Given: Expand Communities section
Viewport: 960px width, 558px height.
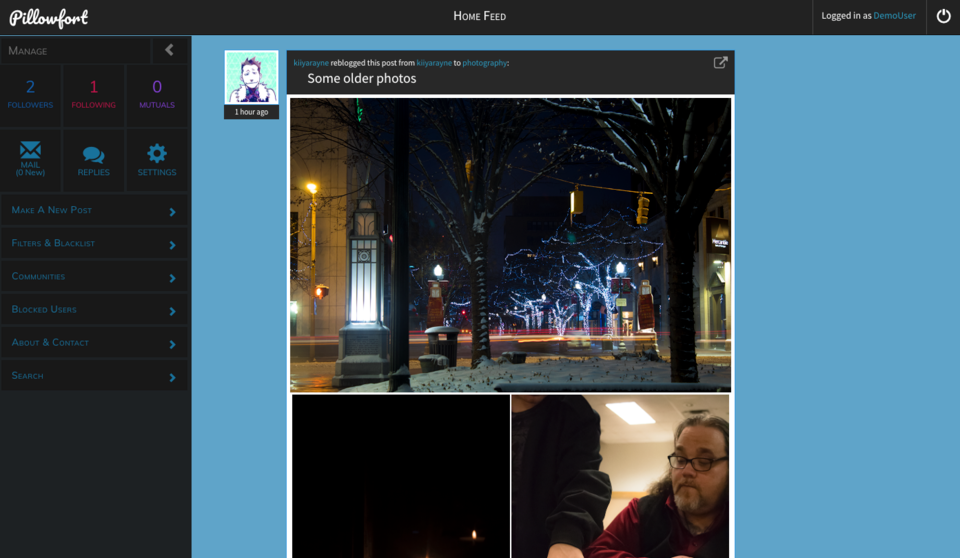Looking at the screenshot, I should 94,277.
